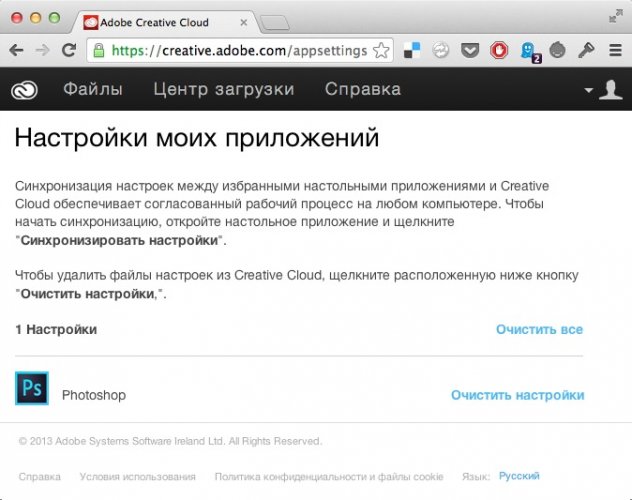Viewport: 632px width, 500px height.
Task: Open the Chrome hamburger menu
Action: pyautogui.click(x=615, y=50)
